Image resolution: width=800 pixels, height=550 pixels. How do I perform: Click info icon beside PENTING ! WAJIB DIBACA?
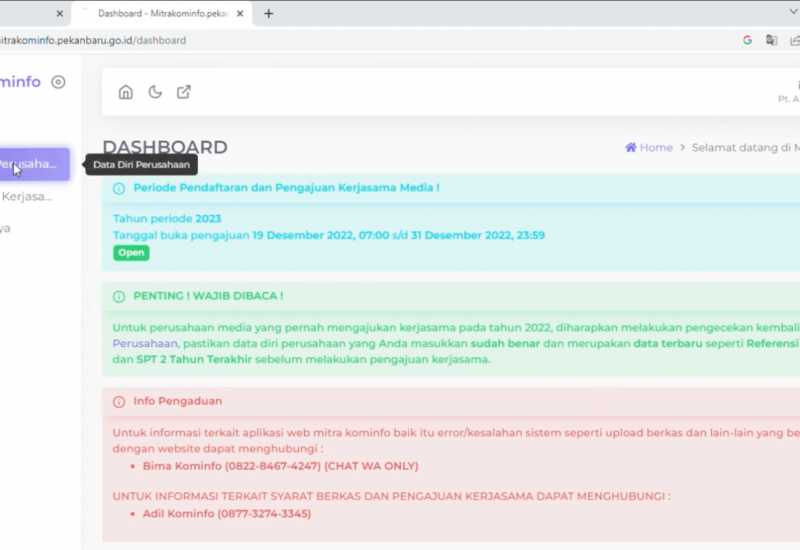pyautogui.click(x=119, y=297)
